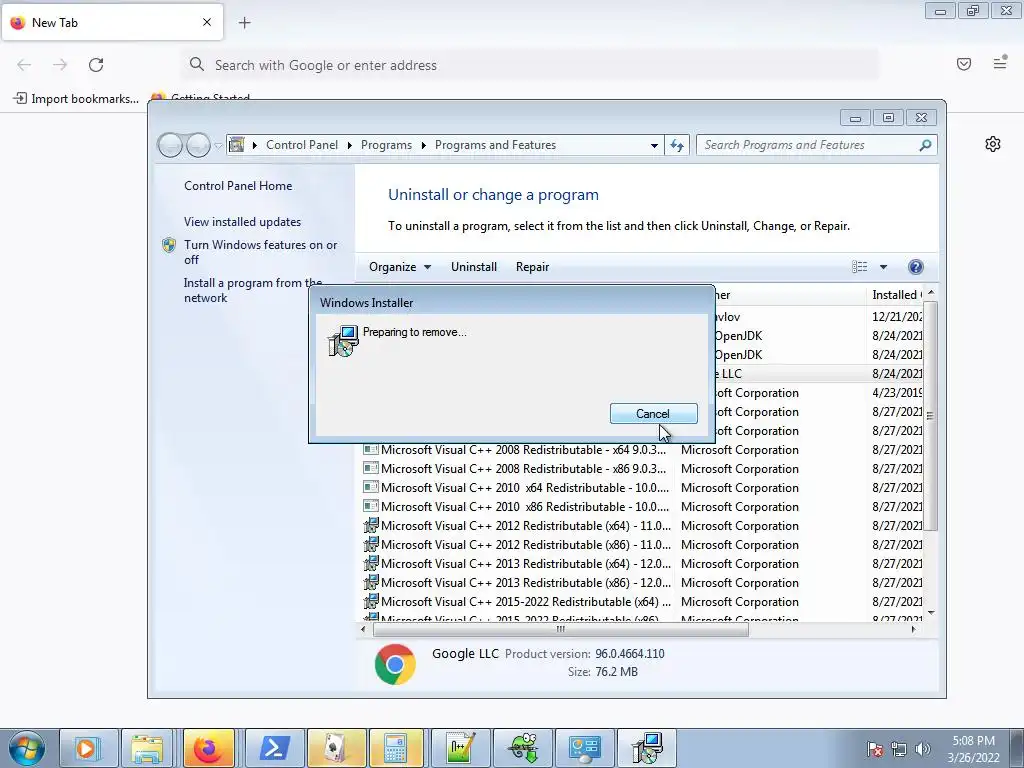Image resolution: width=1024 pixels, height=768 pixels.
Task: Open Calculator from taskbar
Action: (x=396, y=748)
